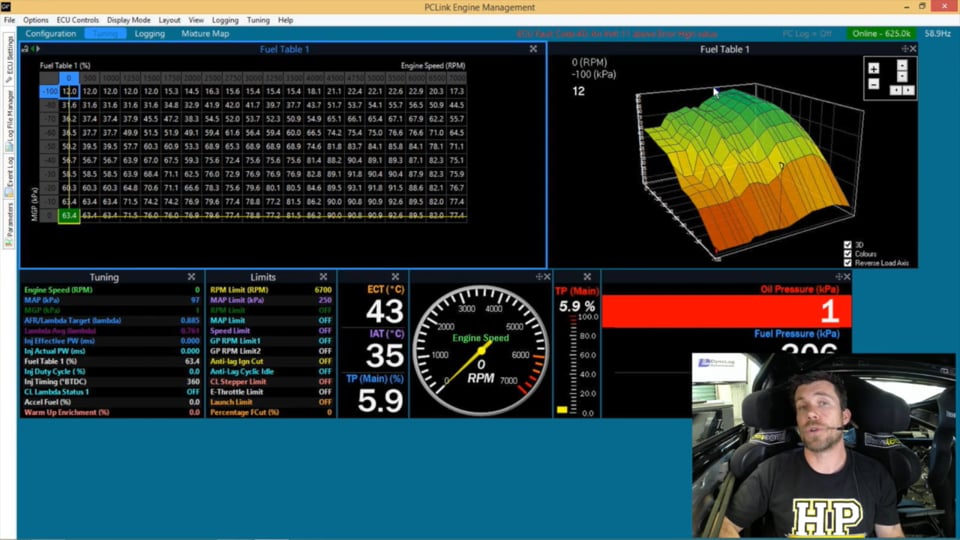Select Inj Duty Cycle (%) row in Tuning panel

pos(112,372)
